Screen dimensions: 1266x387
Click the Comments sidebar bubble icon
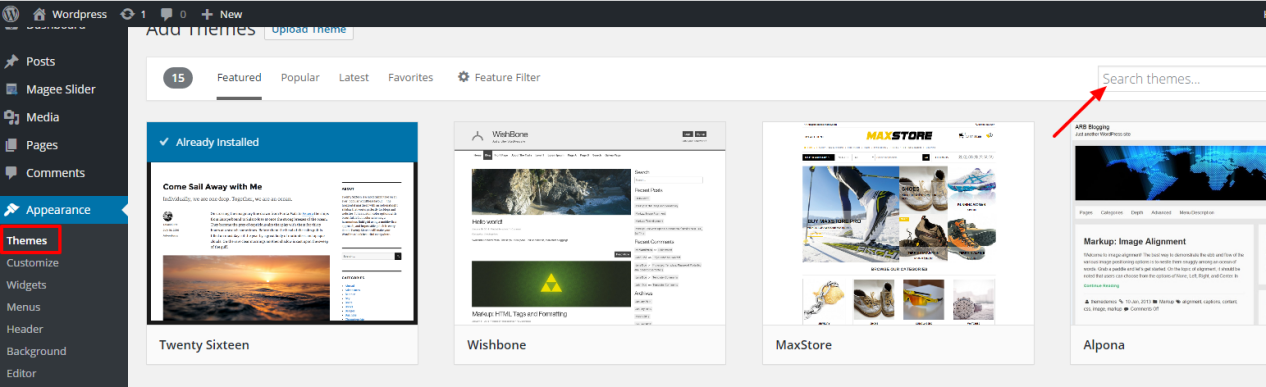coord(12,173)
